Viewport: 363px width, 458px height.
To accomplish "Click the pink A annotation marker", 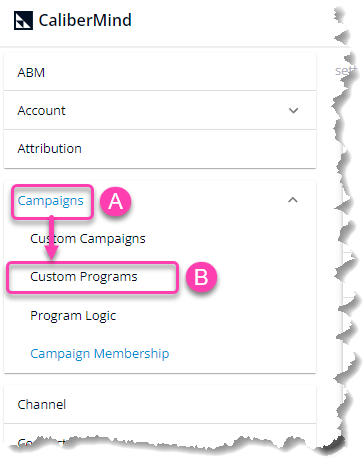I will click(x=116, y=201).
